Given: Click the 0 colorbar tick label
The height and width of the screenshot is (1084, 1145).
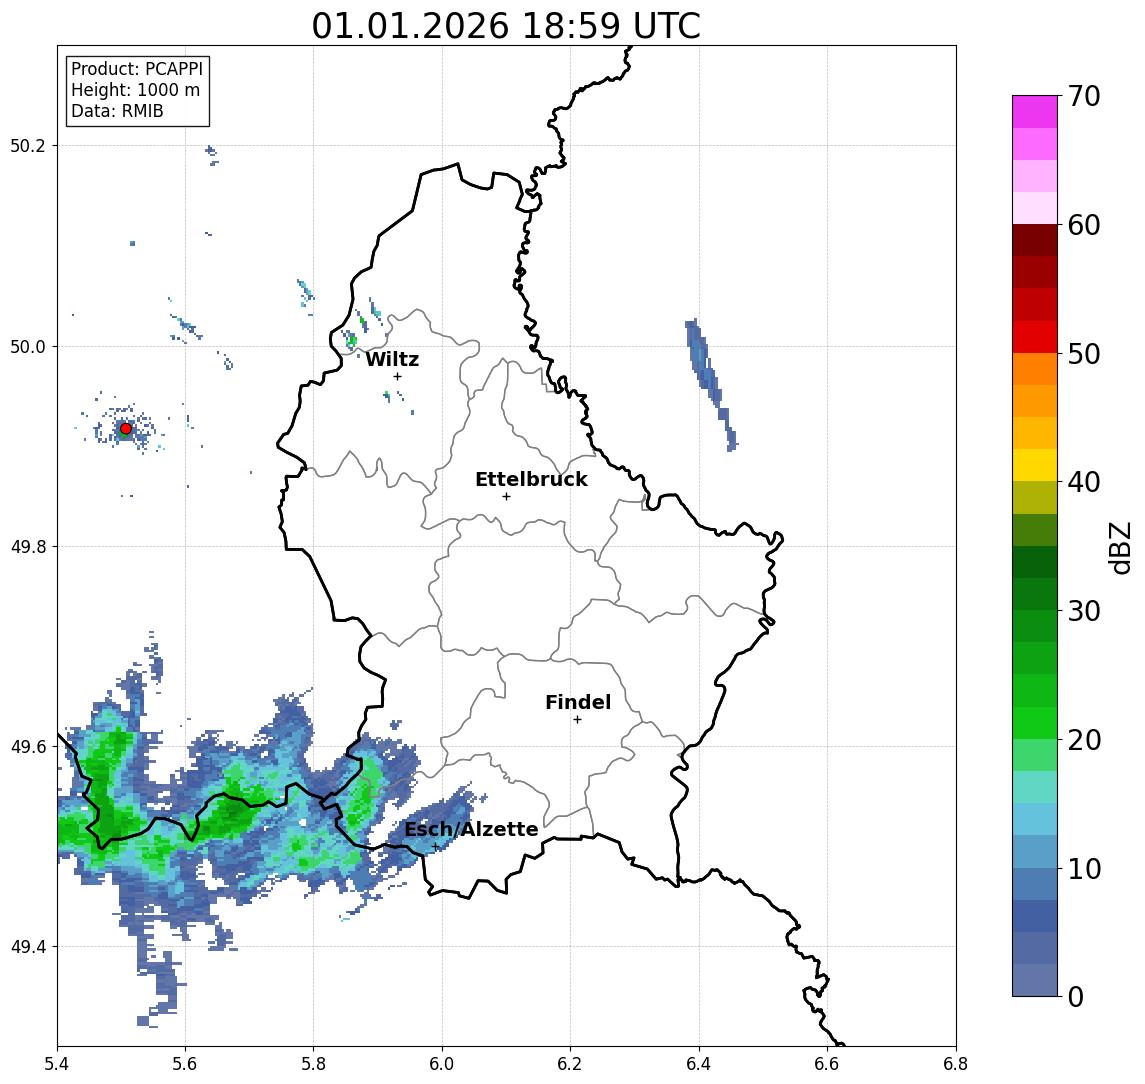Looking at the screenshot, I should coord(1076,996).
